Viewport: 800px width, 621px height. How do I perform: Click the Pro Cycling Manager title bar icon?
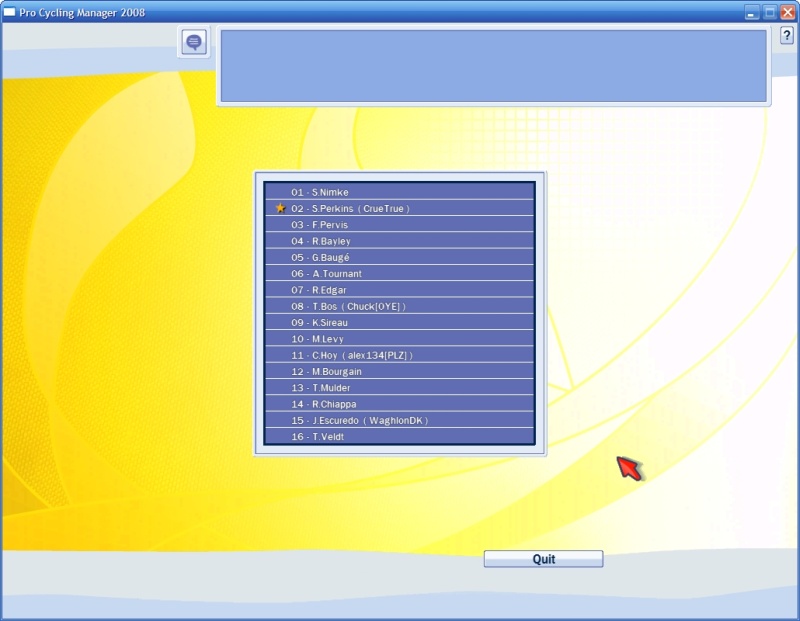pos(10,12)
